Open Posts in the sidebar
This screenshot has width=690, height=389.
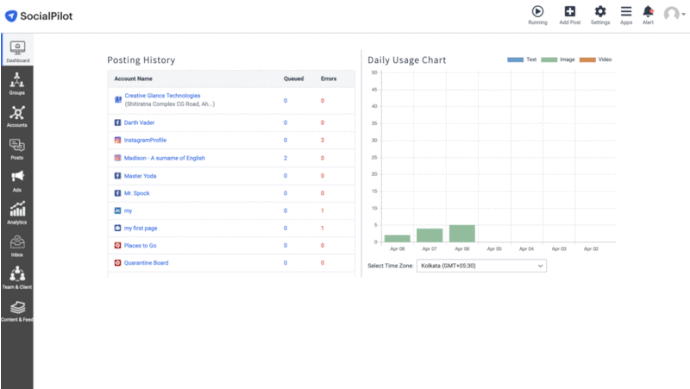click(17, 149)
